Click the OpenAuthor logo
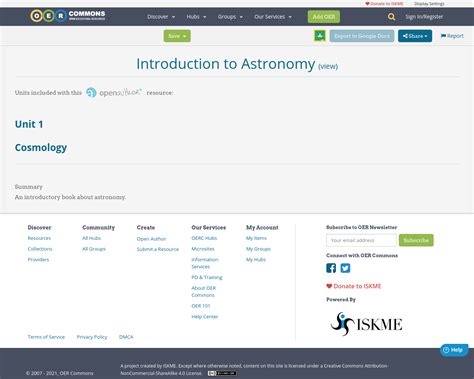 [x=114, y=92]
